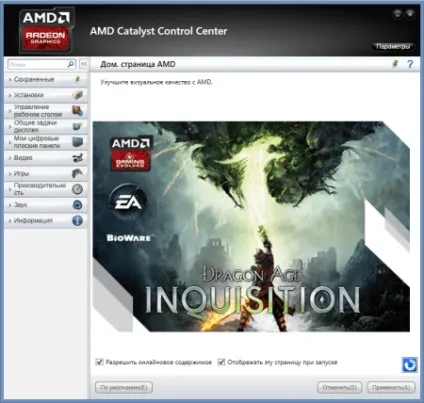Expand the Игры section
This screenshot has height=403, width=424.
(x=46, y=173)
